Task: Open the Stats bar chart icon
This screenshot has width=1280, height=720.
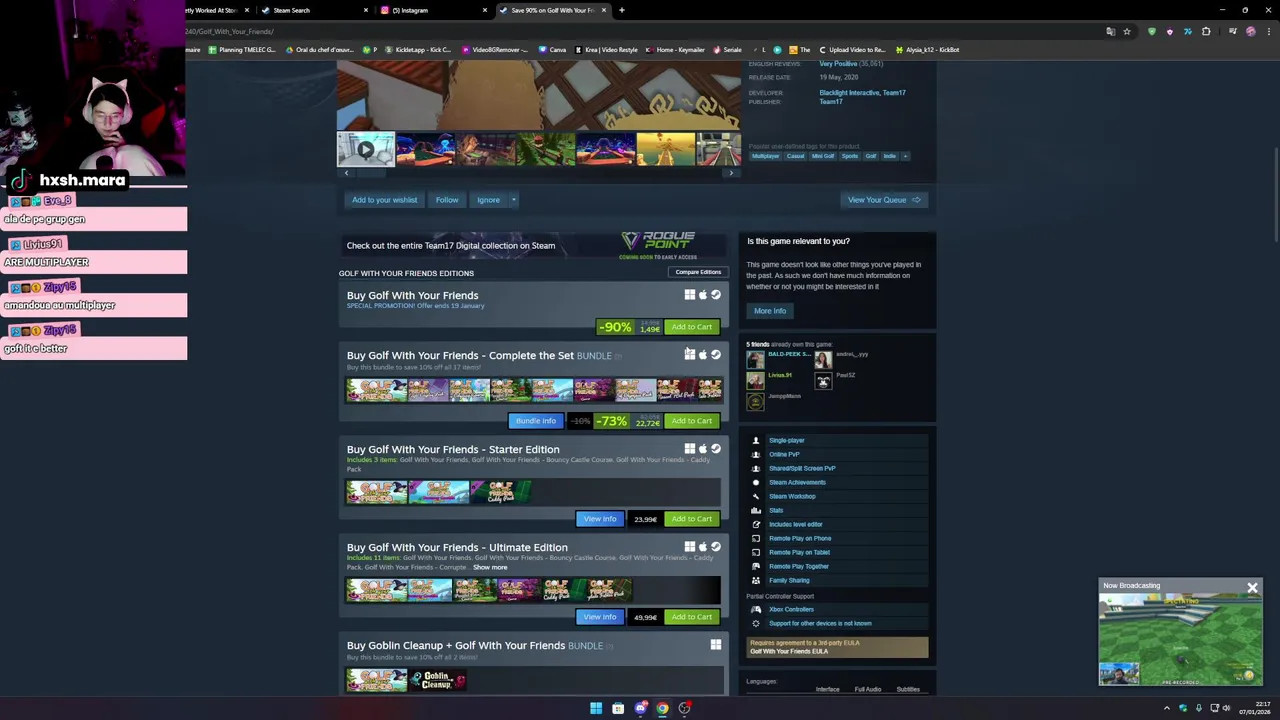Action: pos(756,510)
